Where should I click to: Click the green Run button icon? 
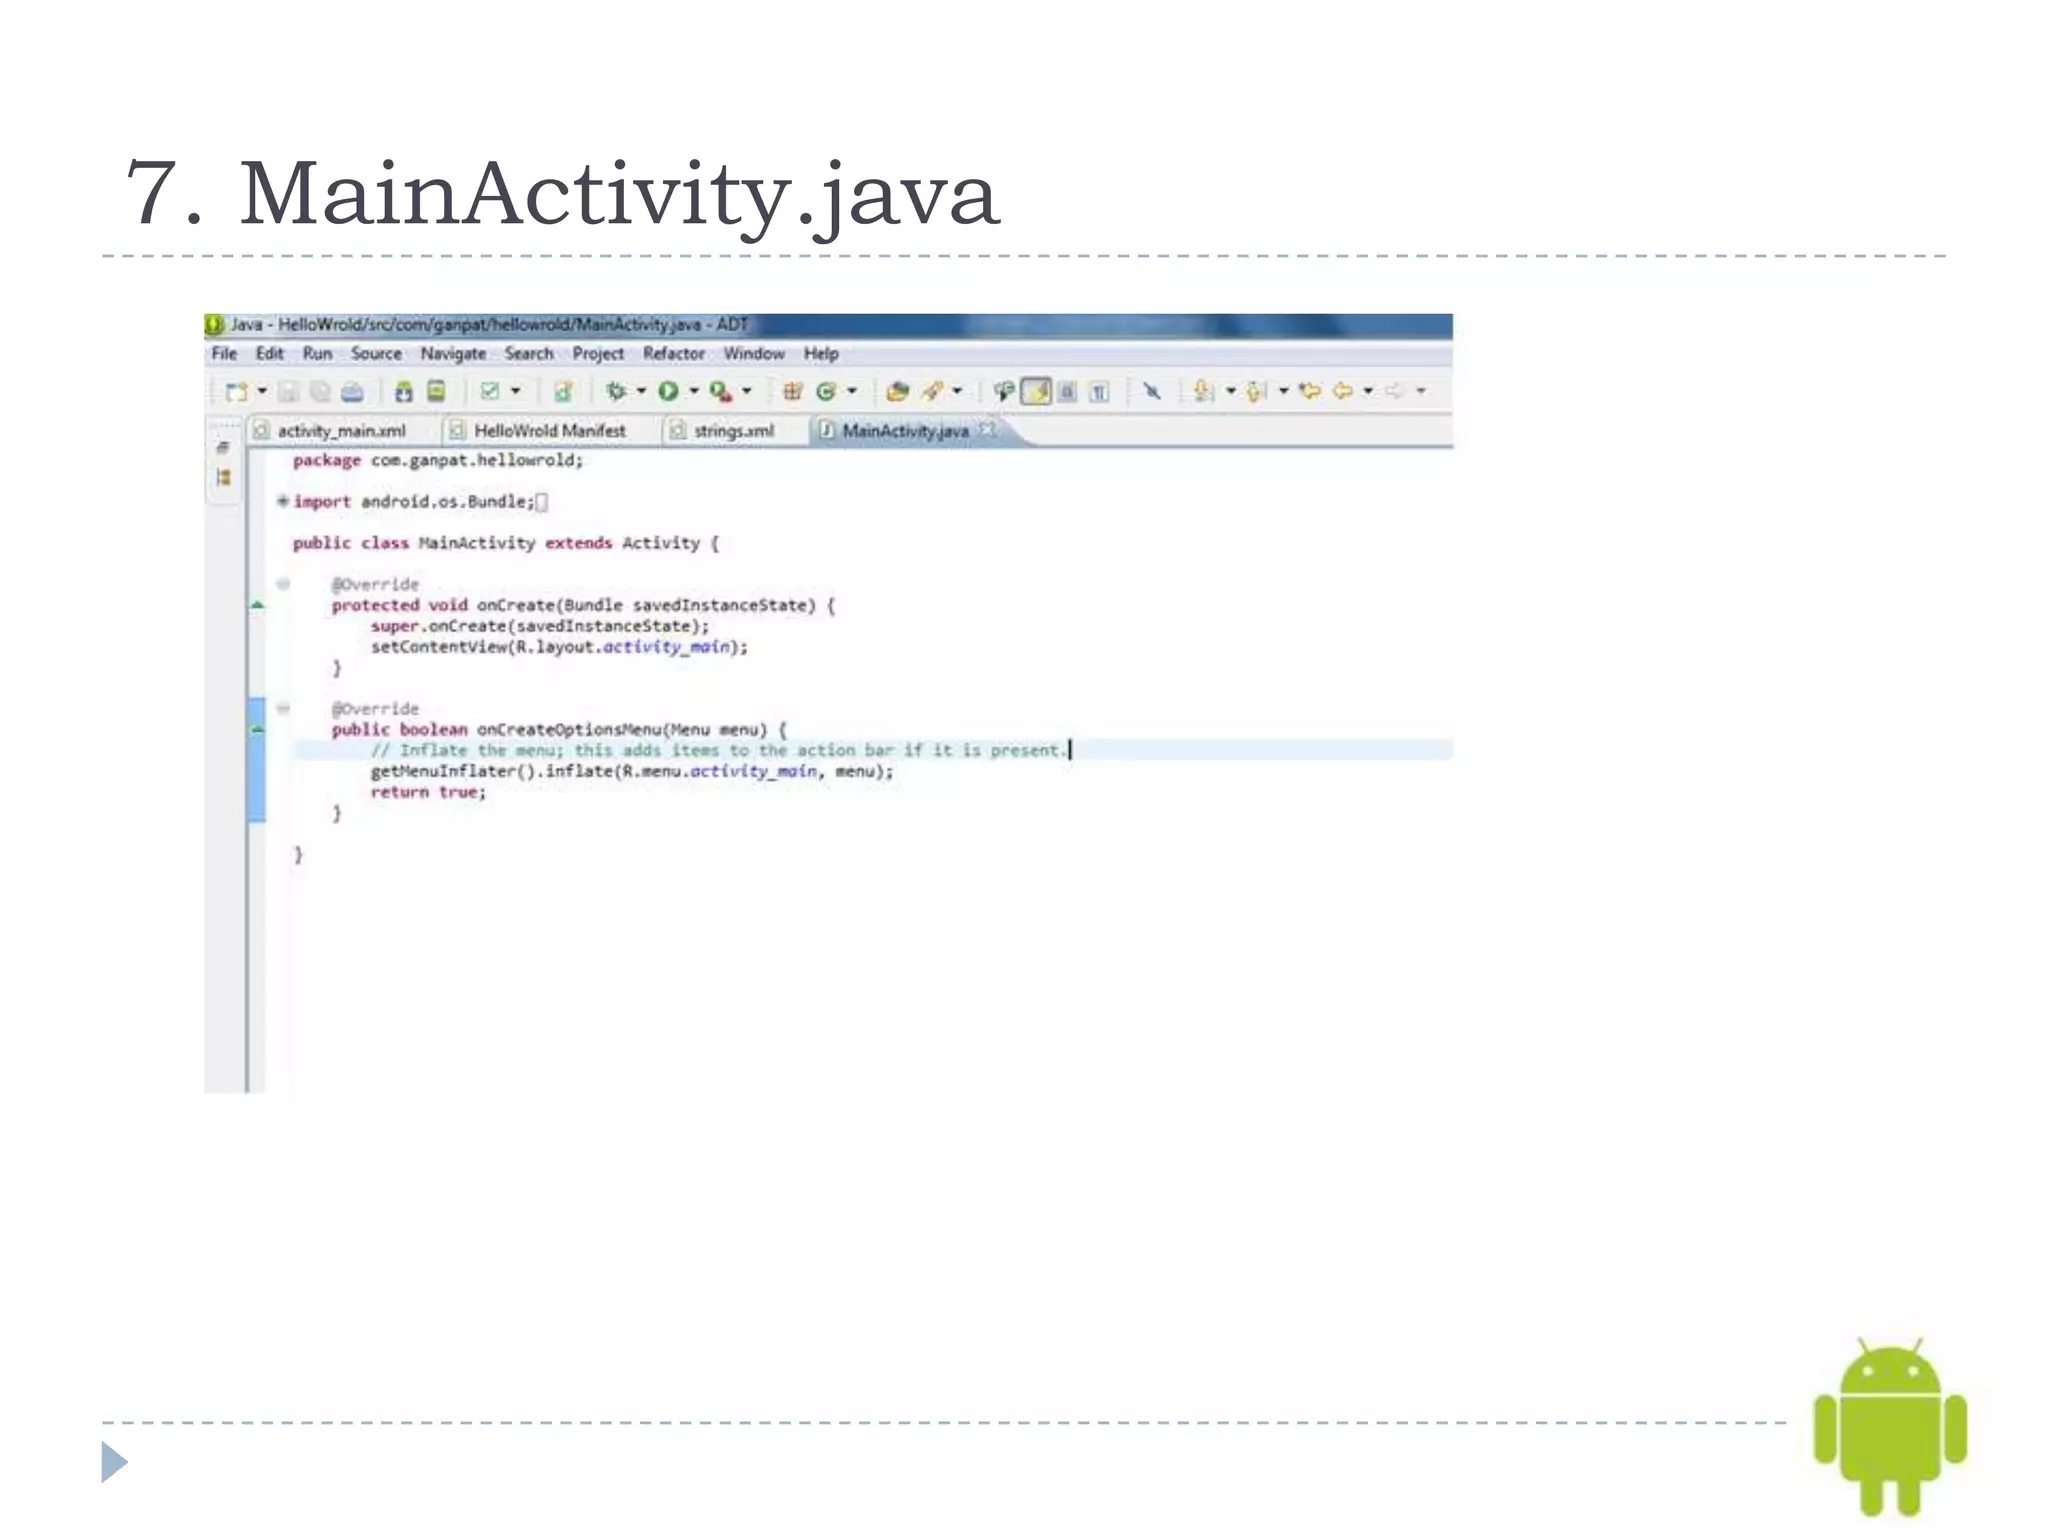pyautogui.click(x=668, y=391)
